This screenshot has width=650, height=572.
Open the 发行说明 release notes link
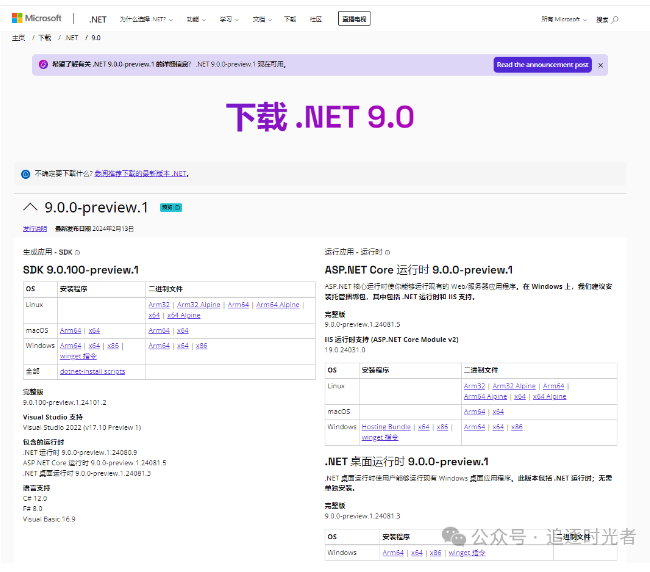[x=35, y=229]
